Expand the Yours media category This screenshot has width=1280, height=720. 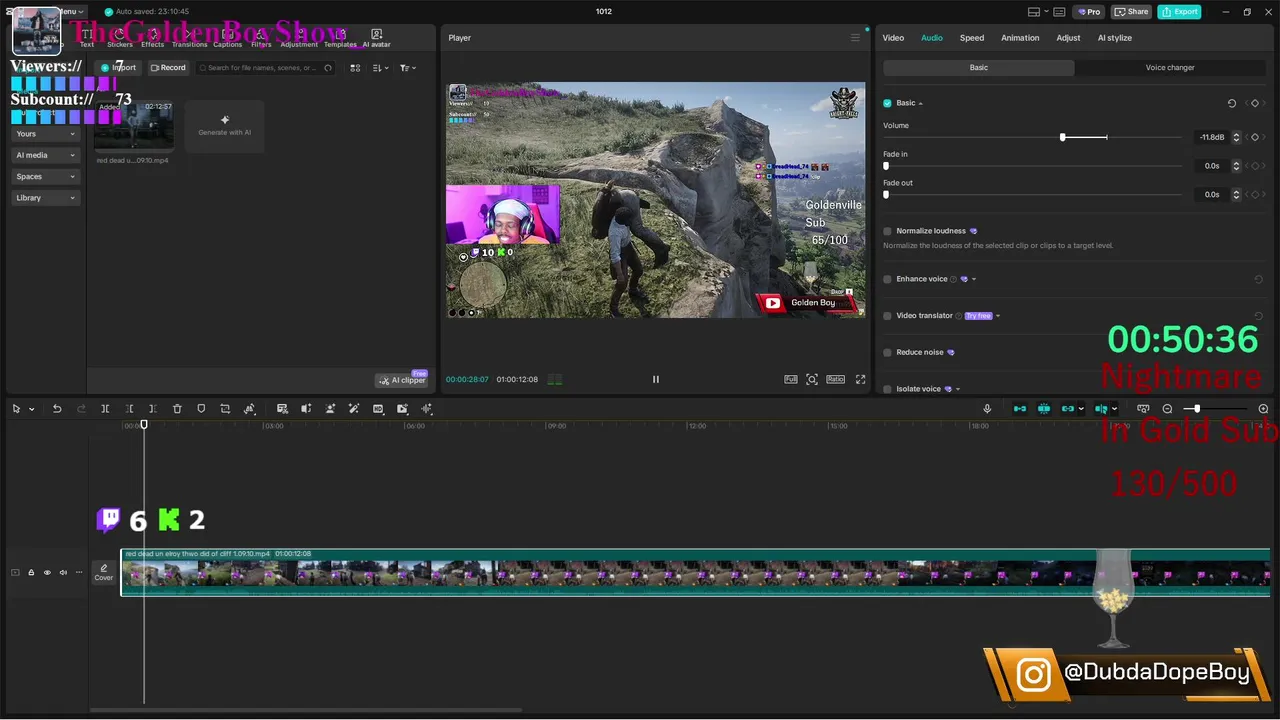pyautogui.click(x=46, y=134)
